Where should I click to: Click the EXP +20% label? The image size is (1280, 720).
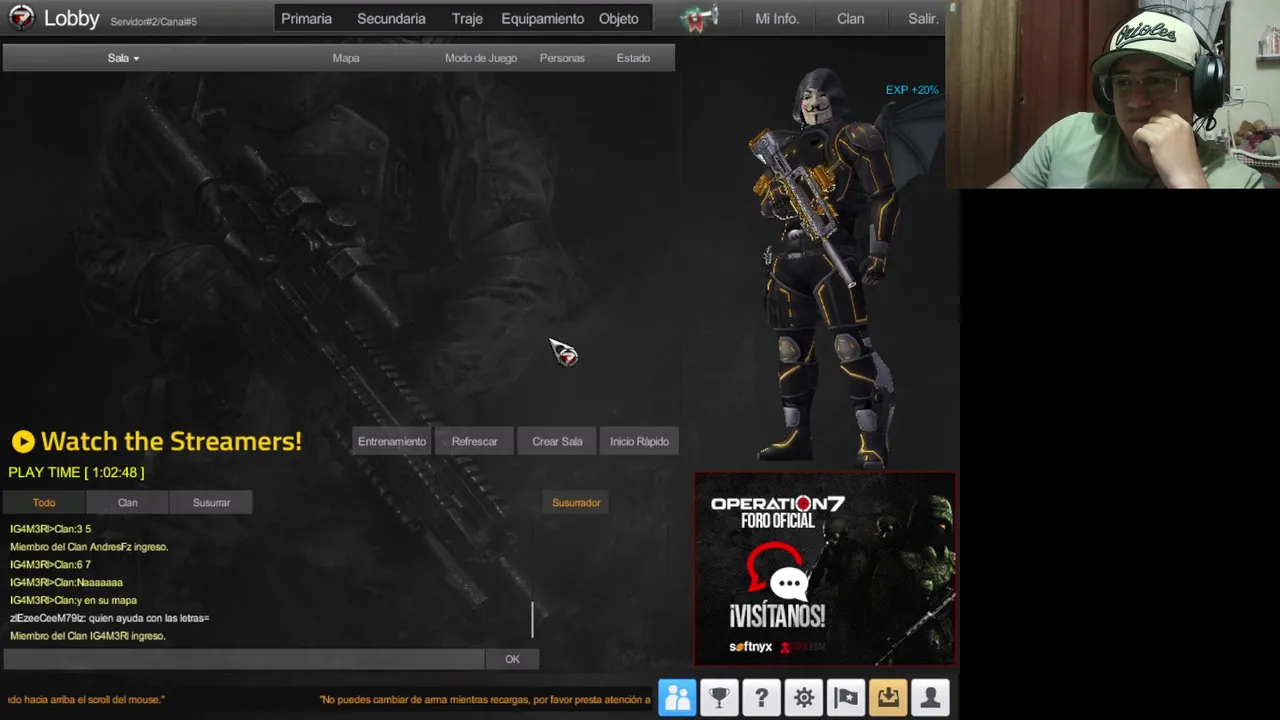click(x=912, y=90)
